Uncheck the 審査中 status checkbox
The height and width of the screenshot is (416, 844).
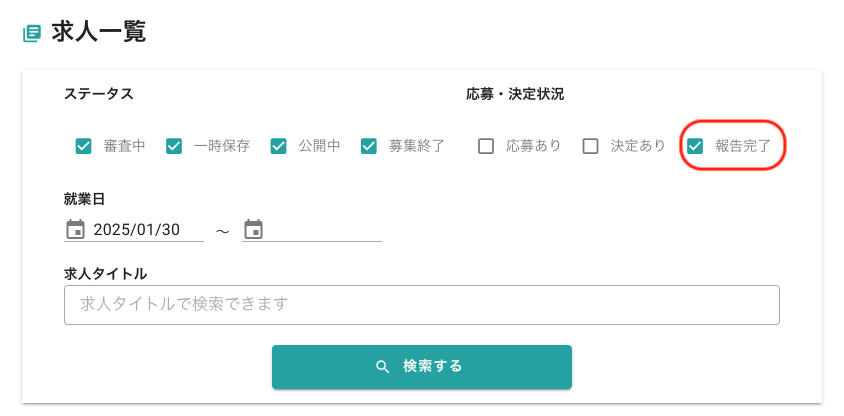84,146
